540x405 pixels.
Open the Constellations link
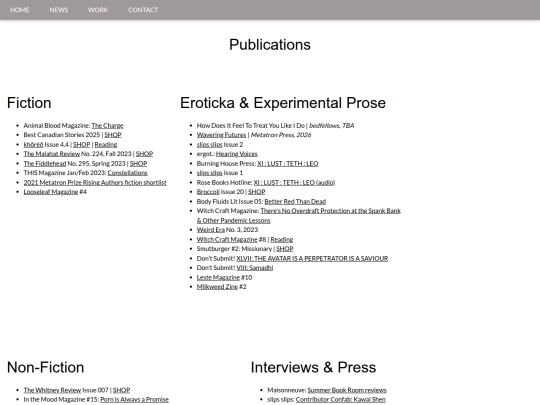(x=127, y=173)
